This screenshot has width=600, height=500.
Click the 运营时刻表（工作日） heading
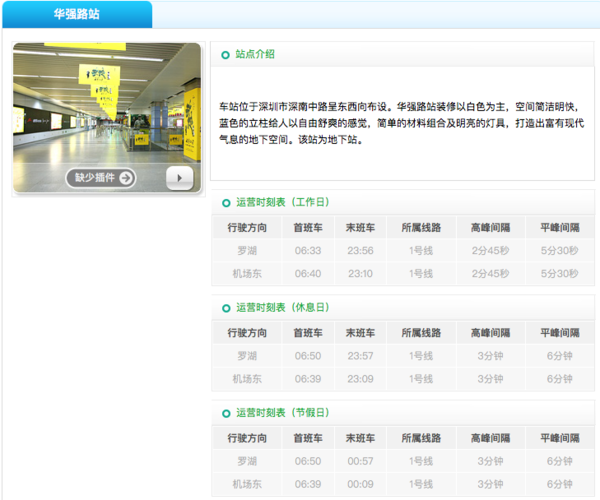[282, 202]
